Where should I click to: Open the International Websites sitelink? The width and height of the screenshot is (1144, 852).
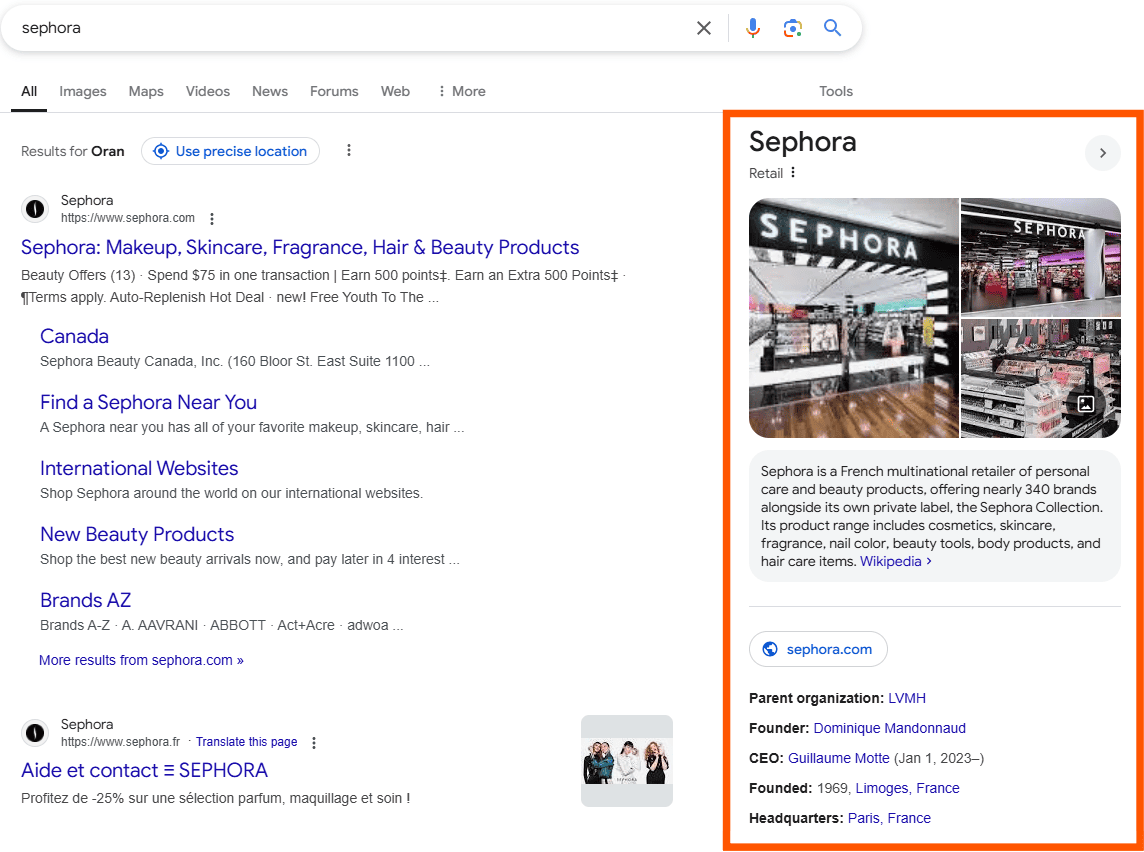tap(139, 468)
